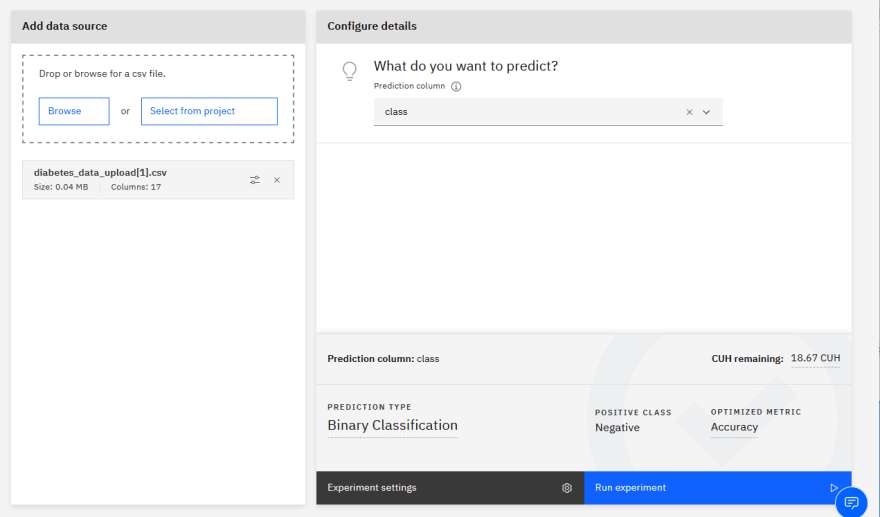Click the Configure details panel header
The height and width of the screenshot is (517, 880).
pyautogui.click(x=584, y=26)
